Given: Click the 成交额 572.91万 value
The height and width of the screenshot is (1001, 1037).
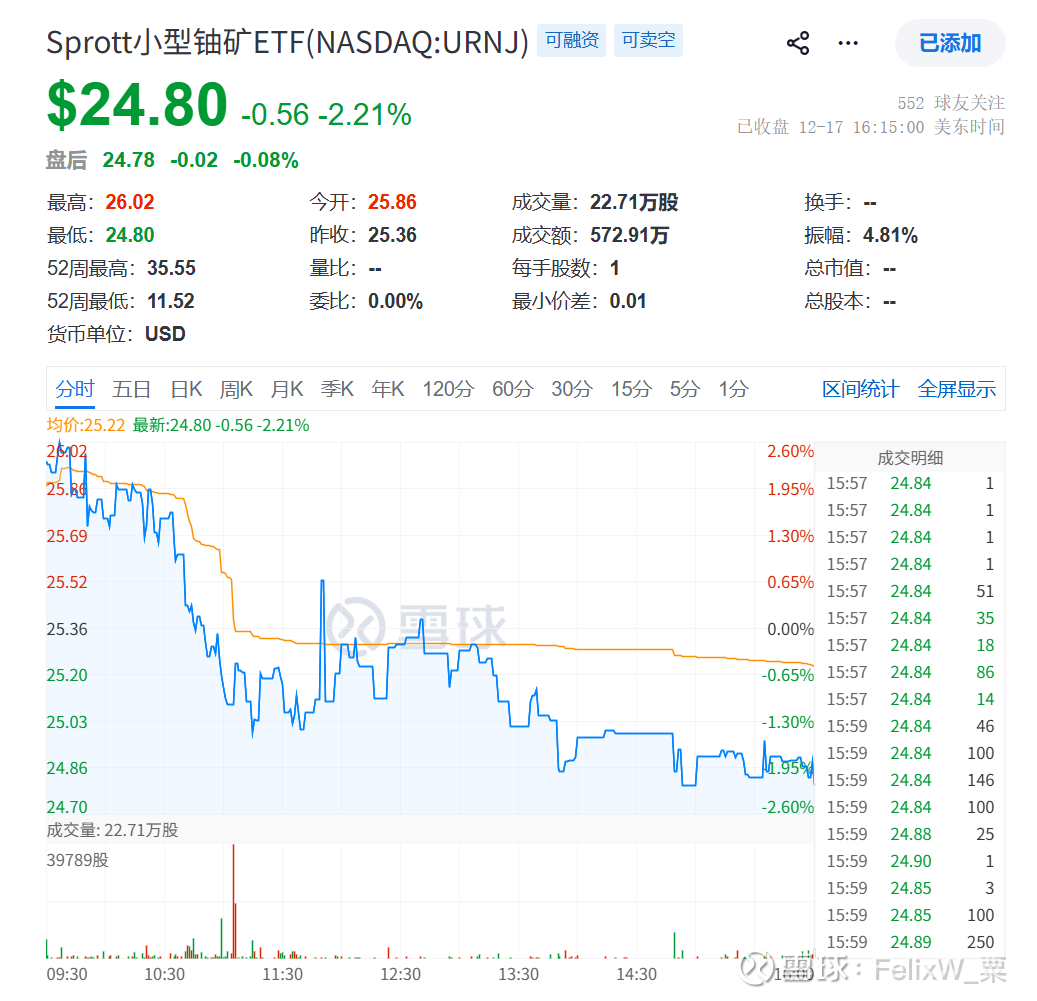Looking at the screenshot, I should tap(630, 235).
